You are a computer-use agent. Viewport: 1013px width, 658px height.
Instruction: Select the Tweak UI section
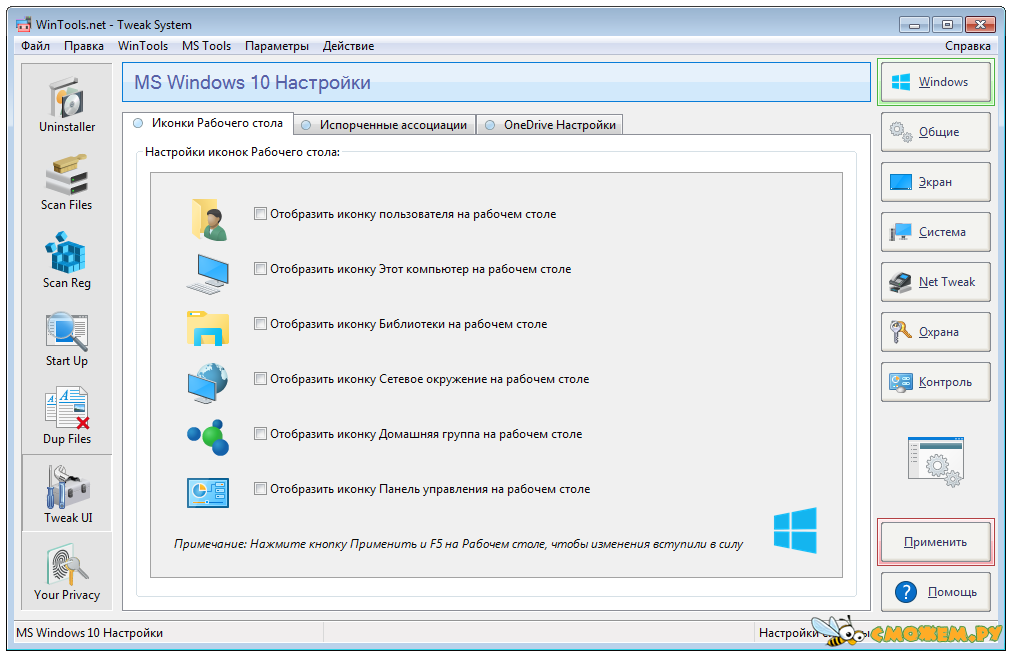67,493
